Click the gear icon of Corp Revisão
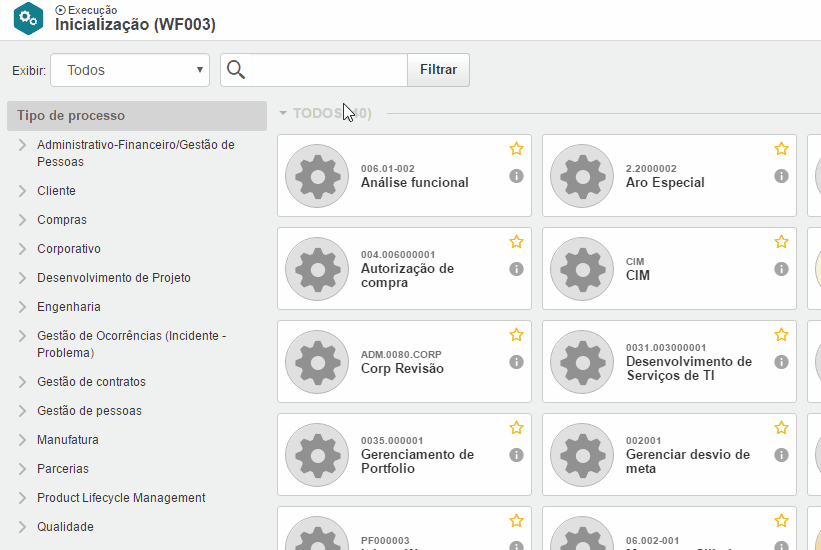821x550 pixels. (317, 361)
